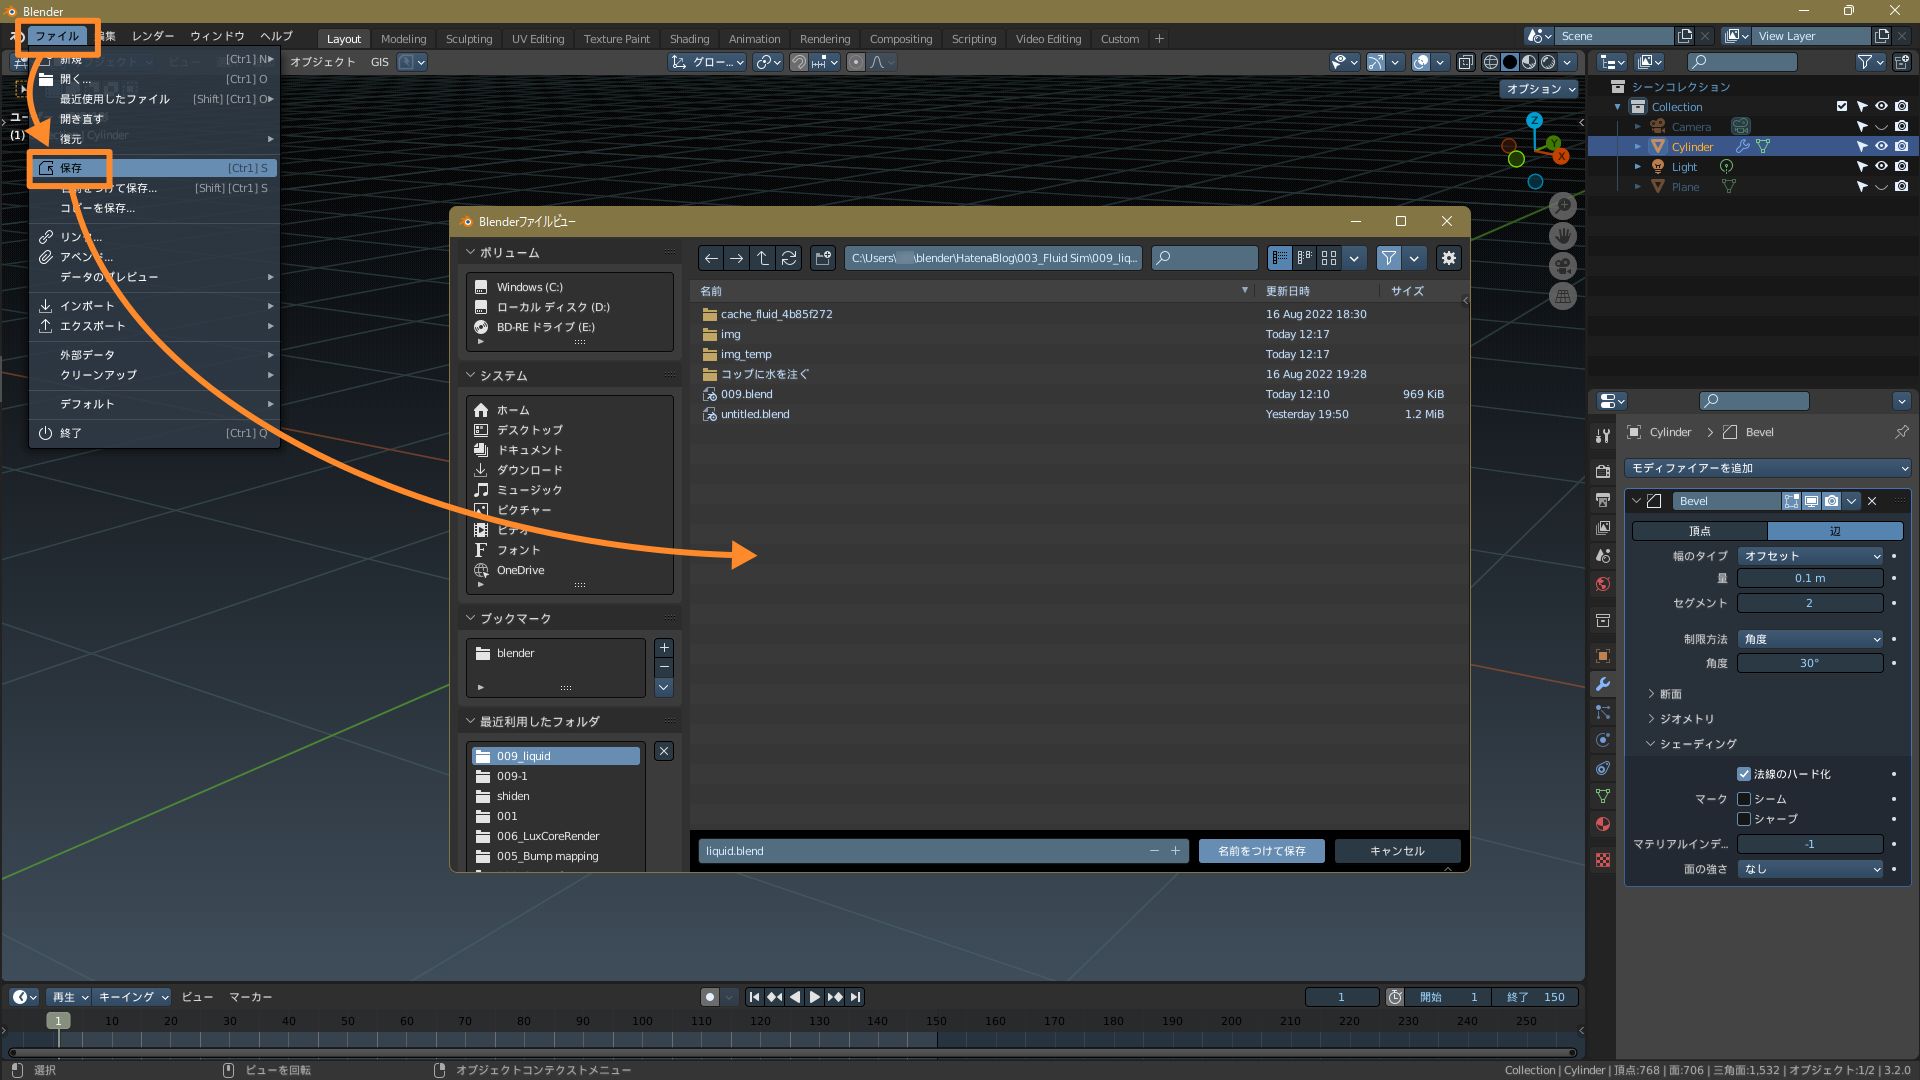Select thumbnail display mode icon in file browser
1920x1080 pixels.
(x=1329, y=258)
